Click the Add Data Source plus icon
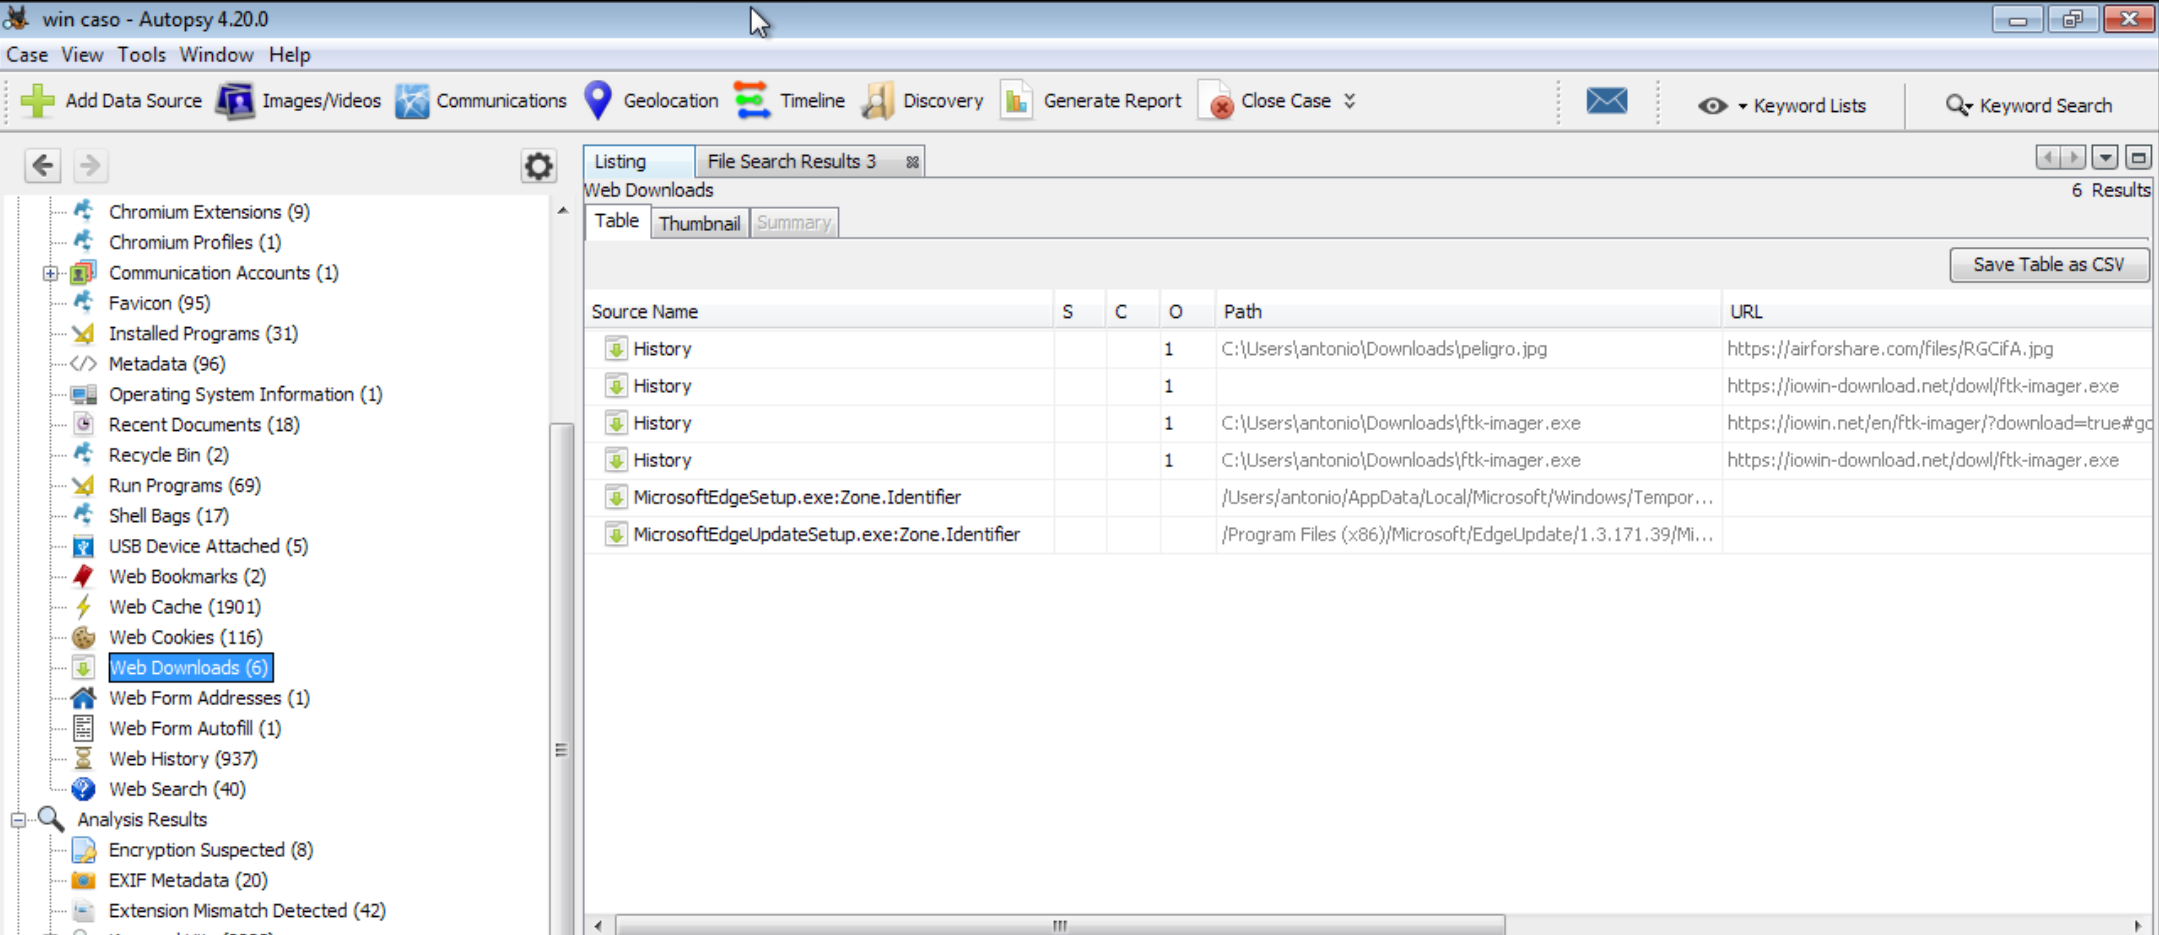Image resolution: width=2159 pixels, height=935 pixels. (x=38, y=101)
